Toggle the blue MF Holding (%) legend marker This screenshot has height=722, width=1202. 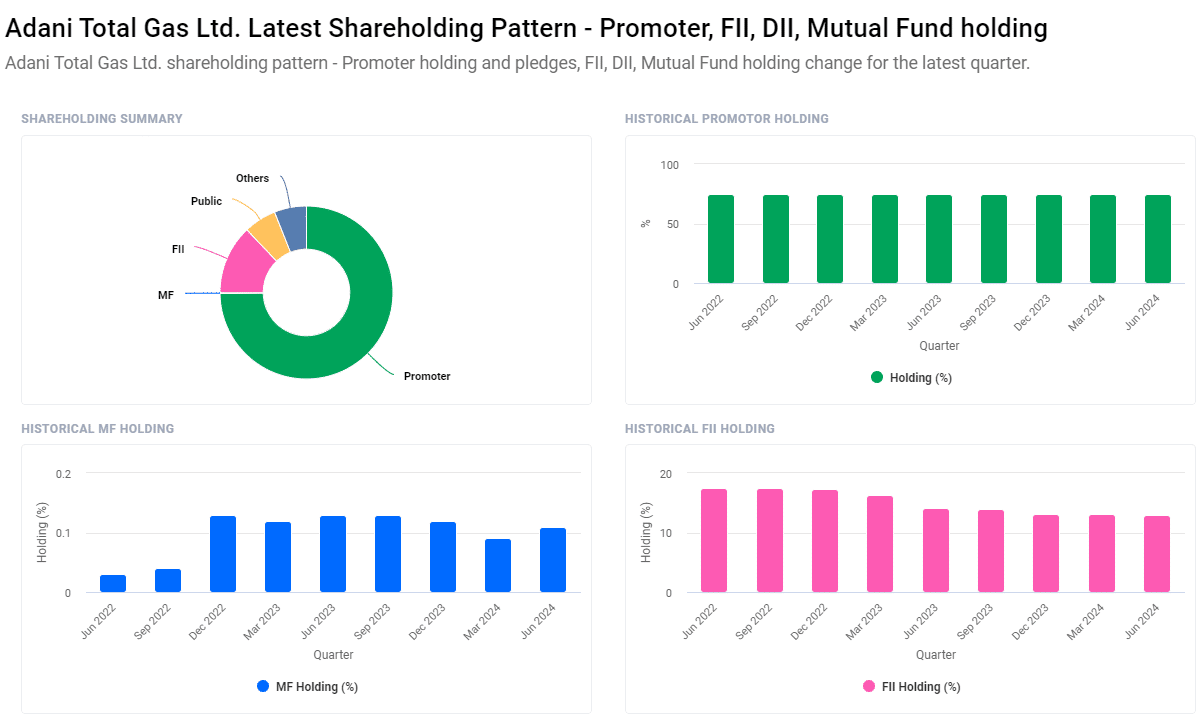point(263,686)
